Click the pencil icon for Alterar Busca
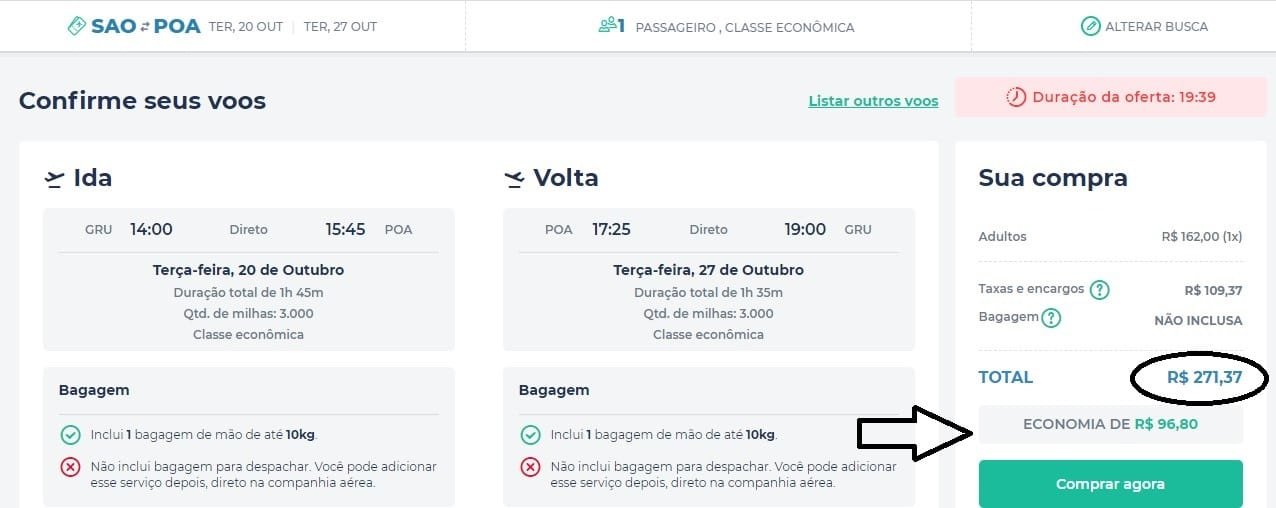Image resolution: width=1276 pixels, height=508 pixels. pos(1091,26)
